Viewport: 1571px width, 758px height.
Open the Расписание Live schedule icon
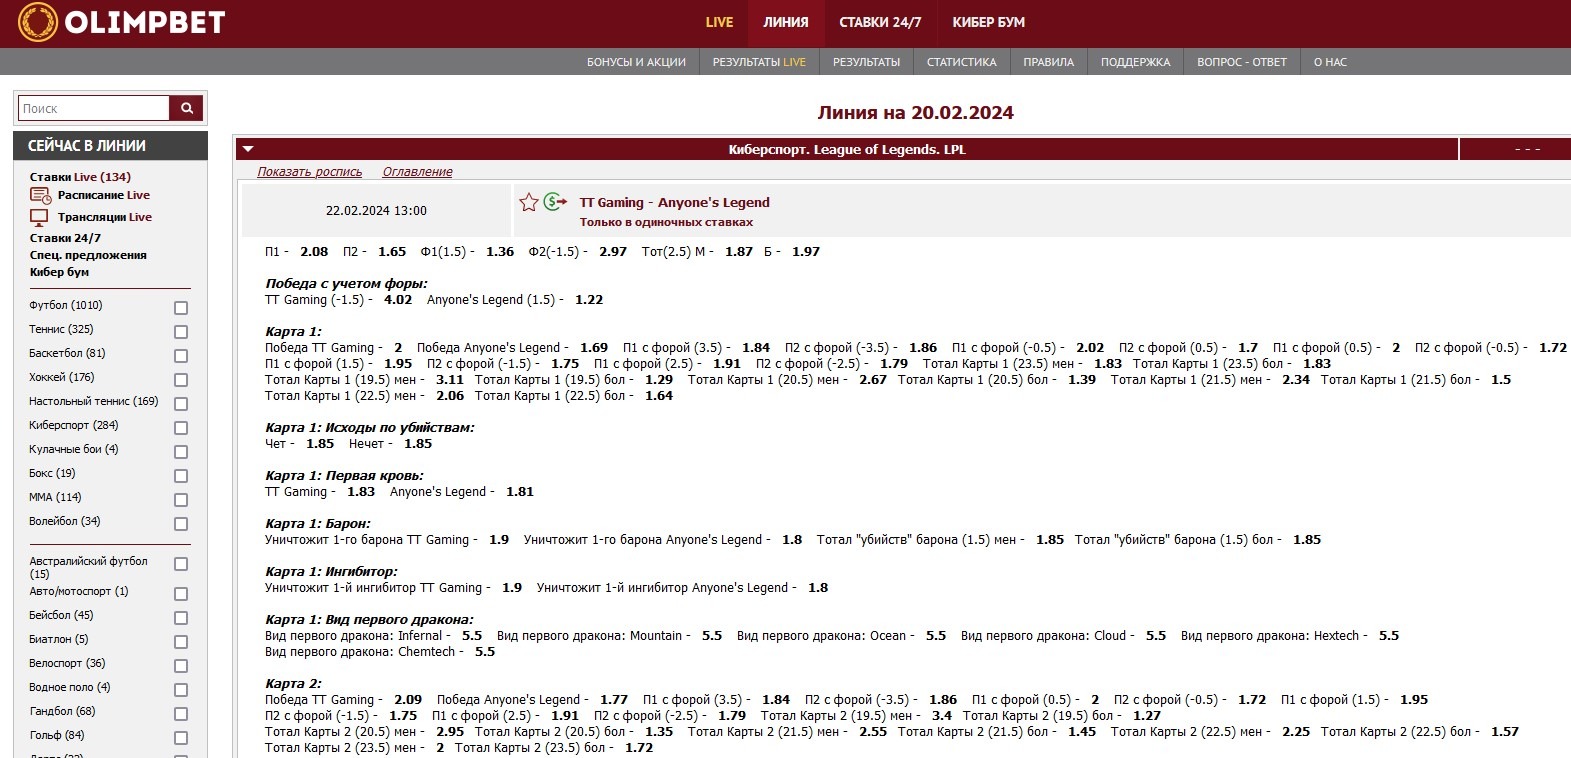tap(40, 195)
